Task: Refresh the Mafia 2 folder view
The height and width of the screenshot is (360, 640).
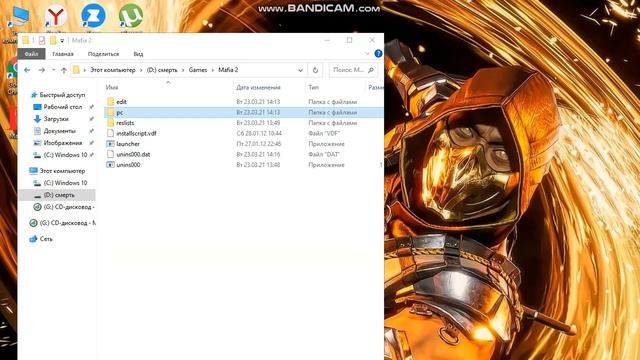Action: pos(315,70)
